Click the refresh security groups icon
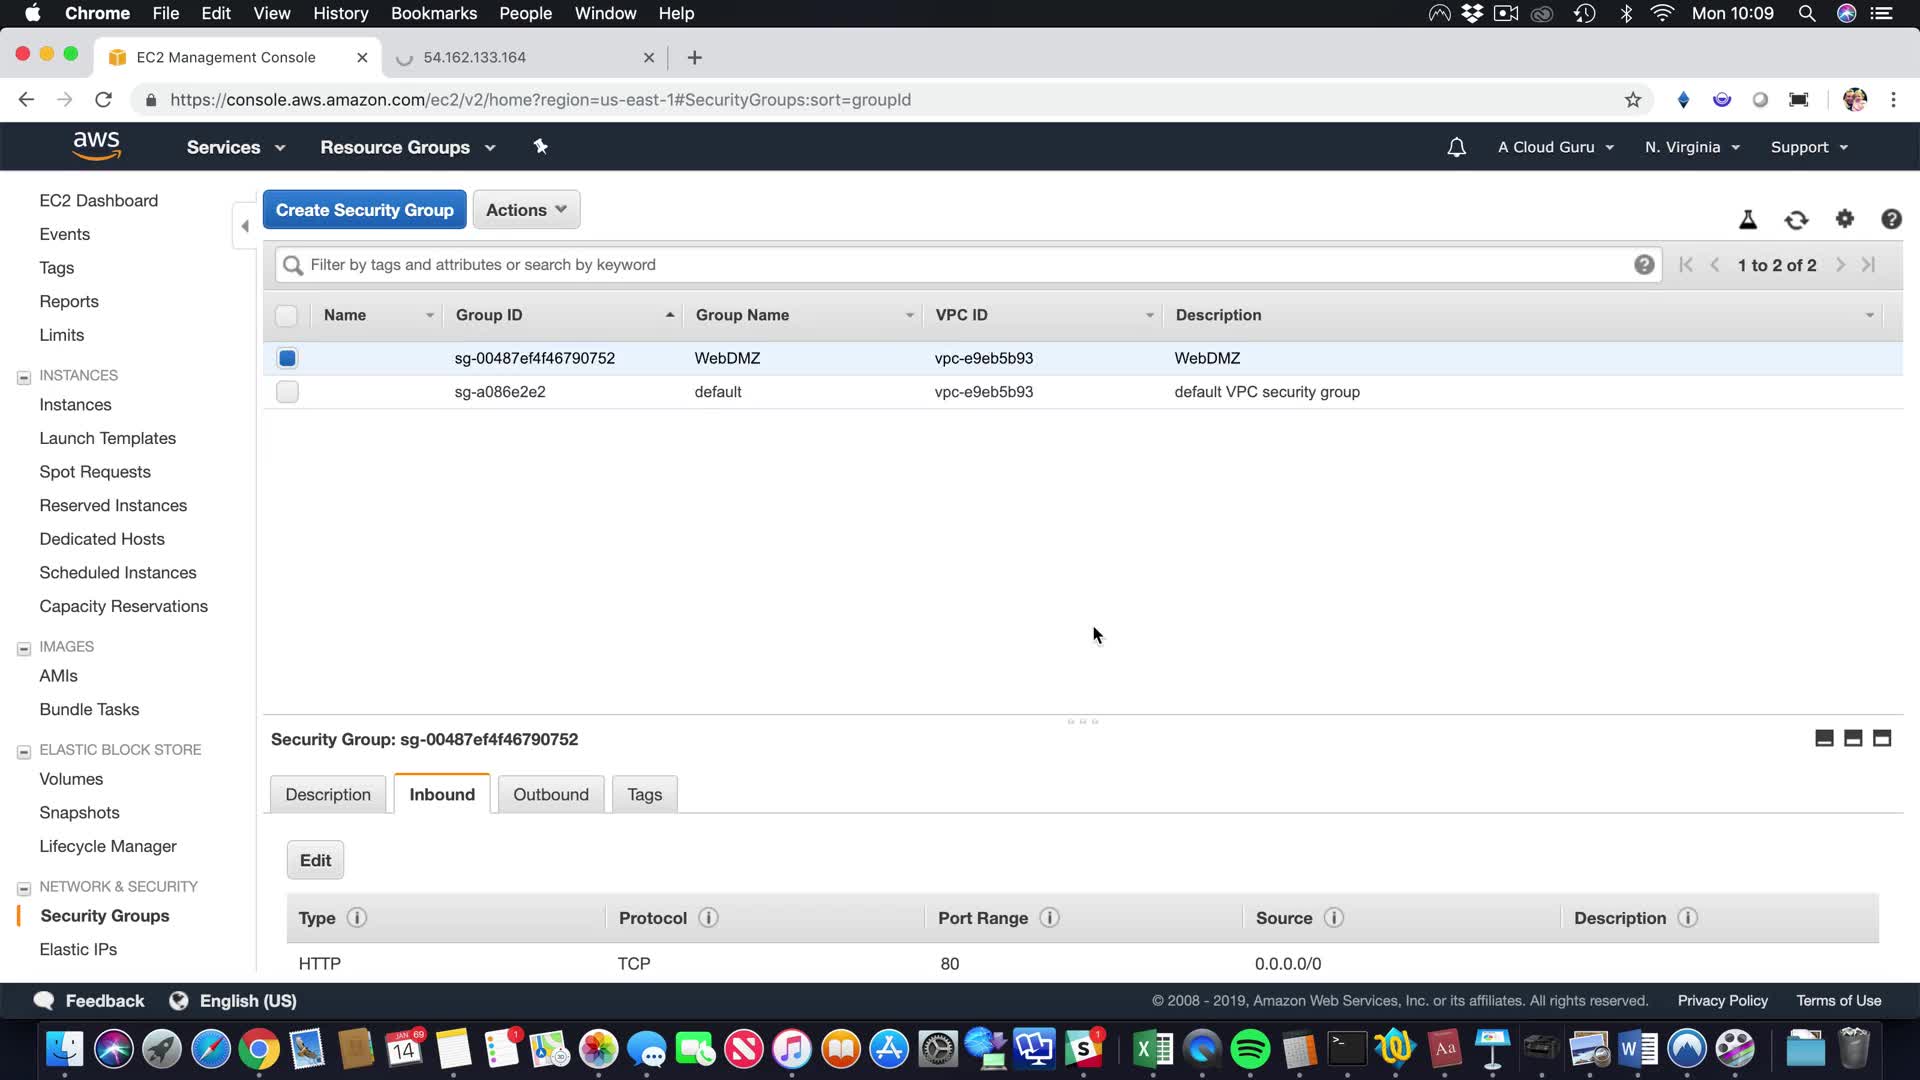 [x=1796, y=220]
